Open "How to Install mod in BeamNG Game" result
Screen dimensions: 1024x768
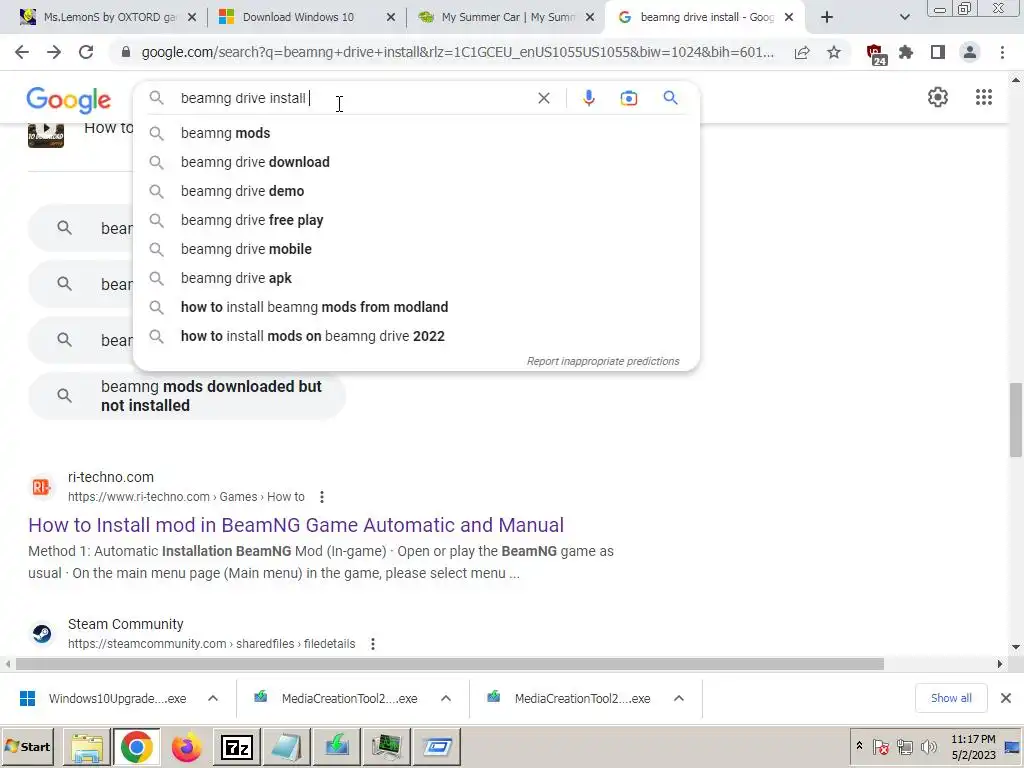click(x=296, y=525)
